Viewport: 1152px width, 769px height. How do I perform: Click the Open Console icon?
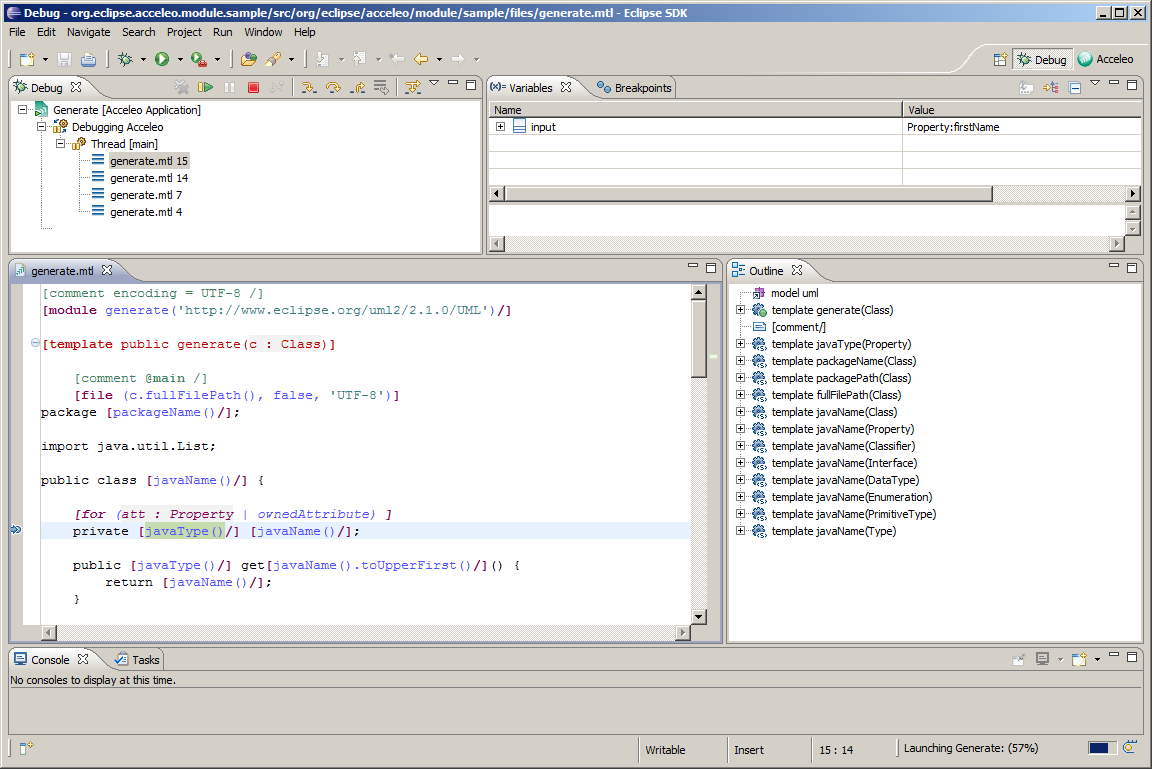[x=1079, y=659]
